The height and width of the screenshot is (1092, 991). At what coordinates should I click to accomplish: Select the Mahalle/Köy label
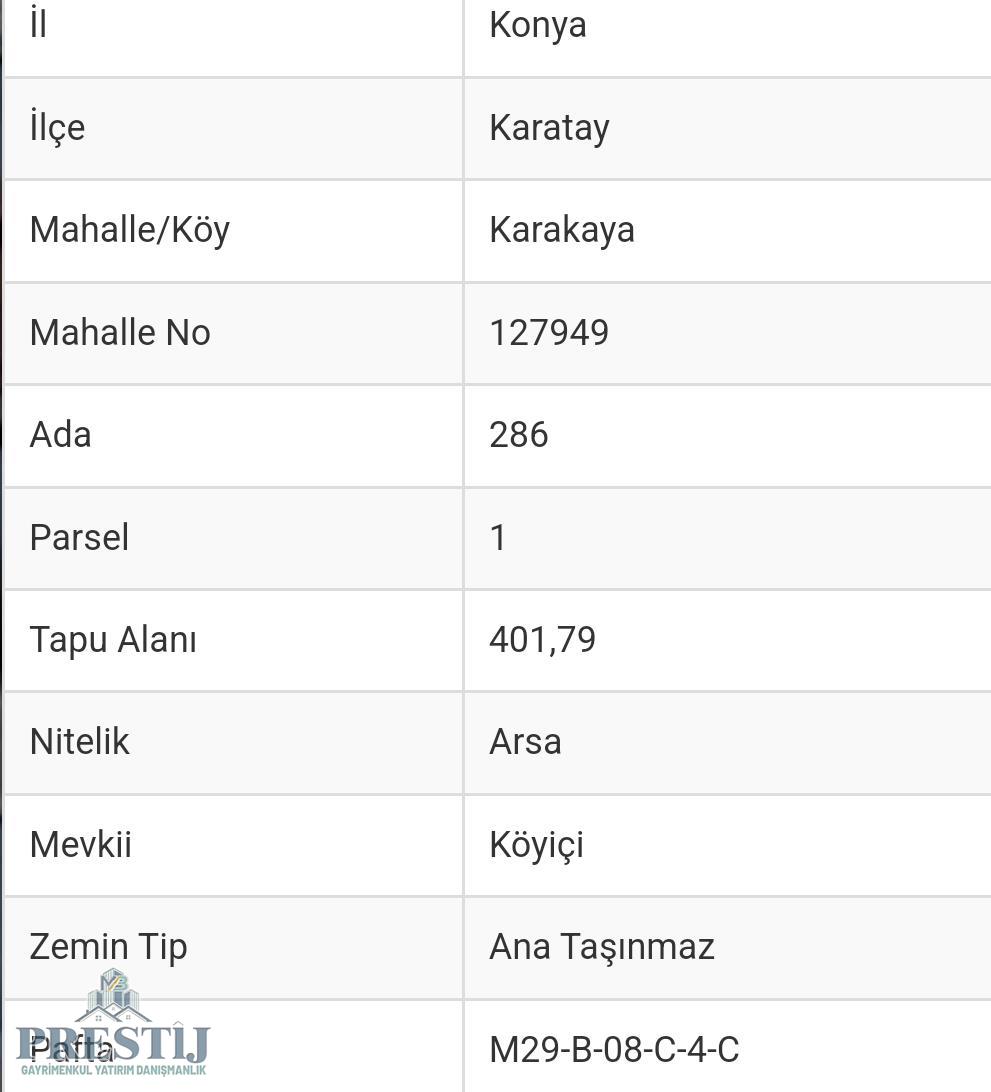130,231
